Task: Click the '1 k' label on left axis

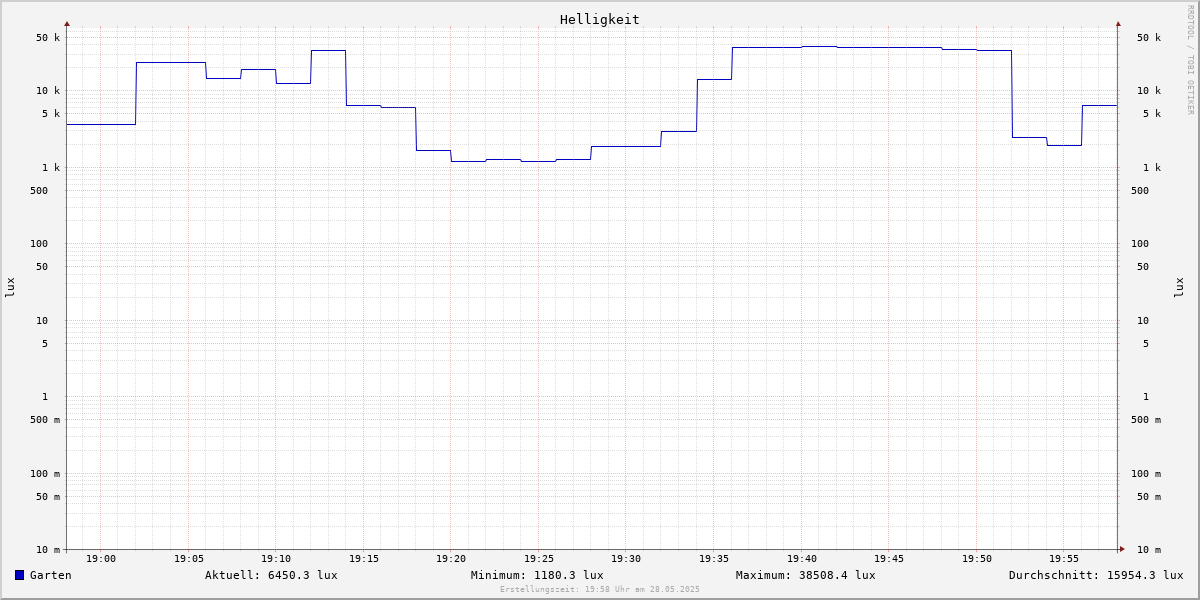Action: 52,168
